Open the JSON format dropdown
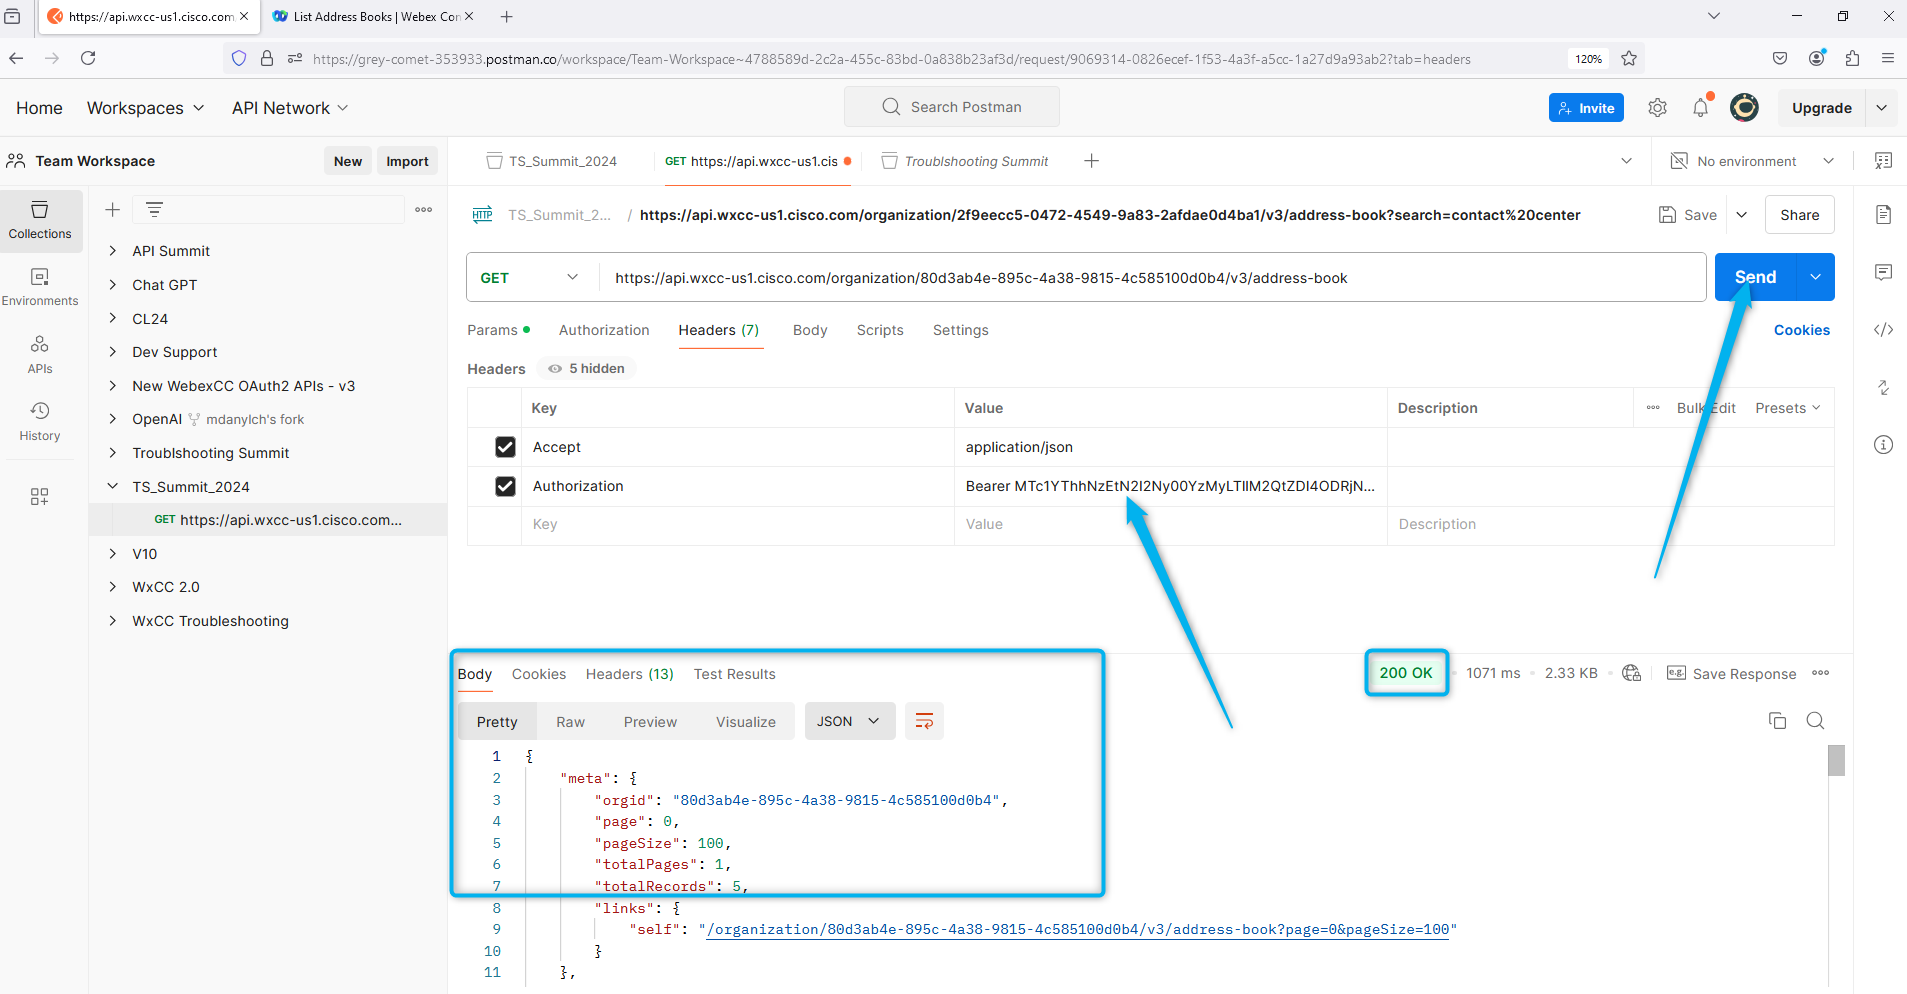 [x=849, y=721]
